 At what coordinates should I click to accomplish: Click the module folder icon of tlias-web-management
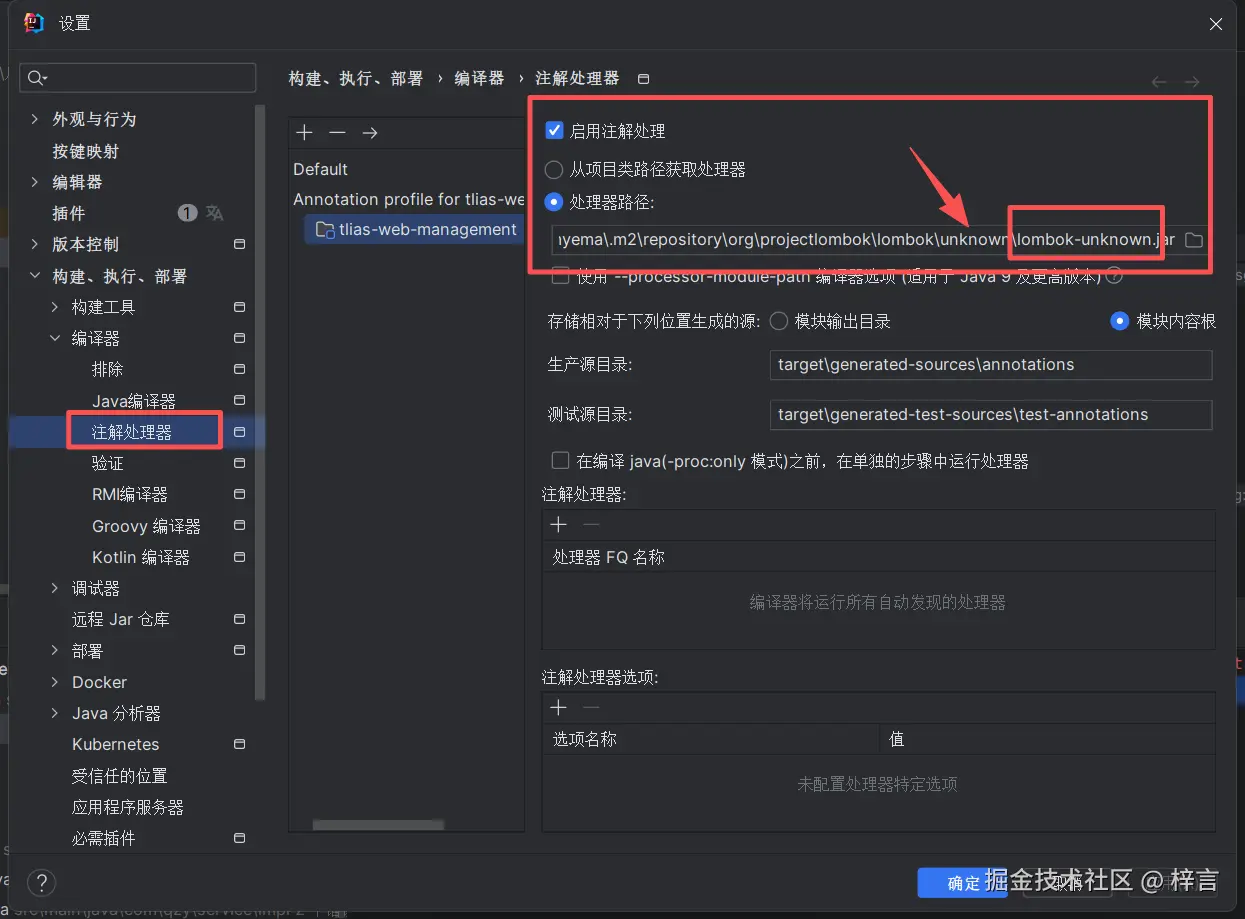pyautogui.click(x=324, y=230)
